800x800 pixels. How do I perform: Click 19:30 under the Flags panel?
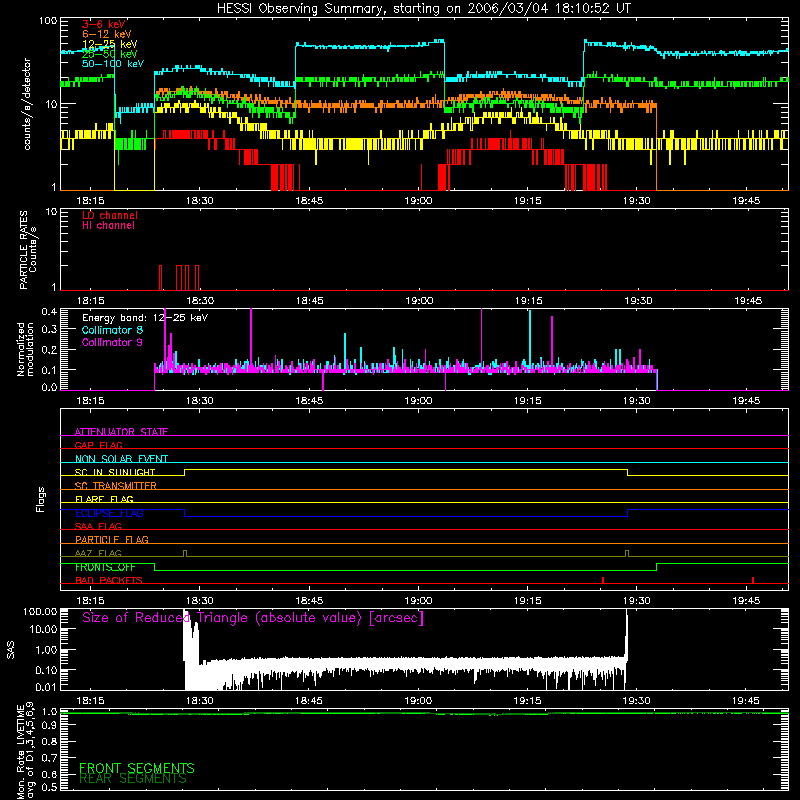[637, 601]
